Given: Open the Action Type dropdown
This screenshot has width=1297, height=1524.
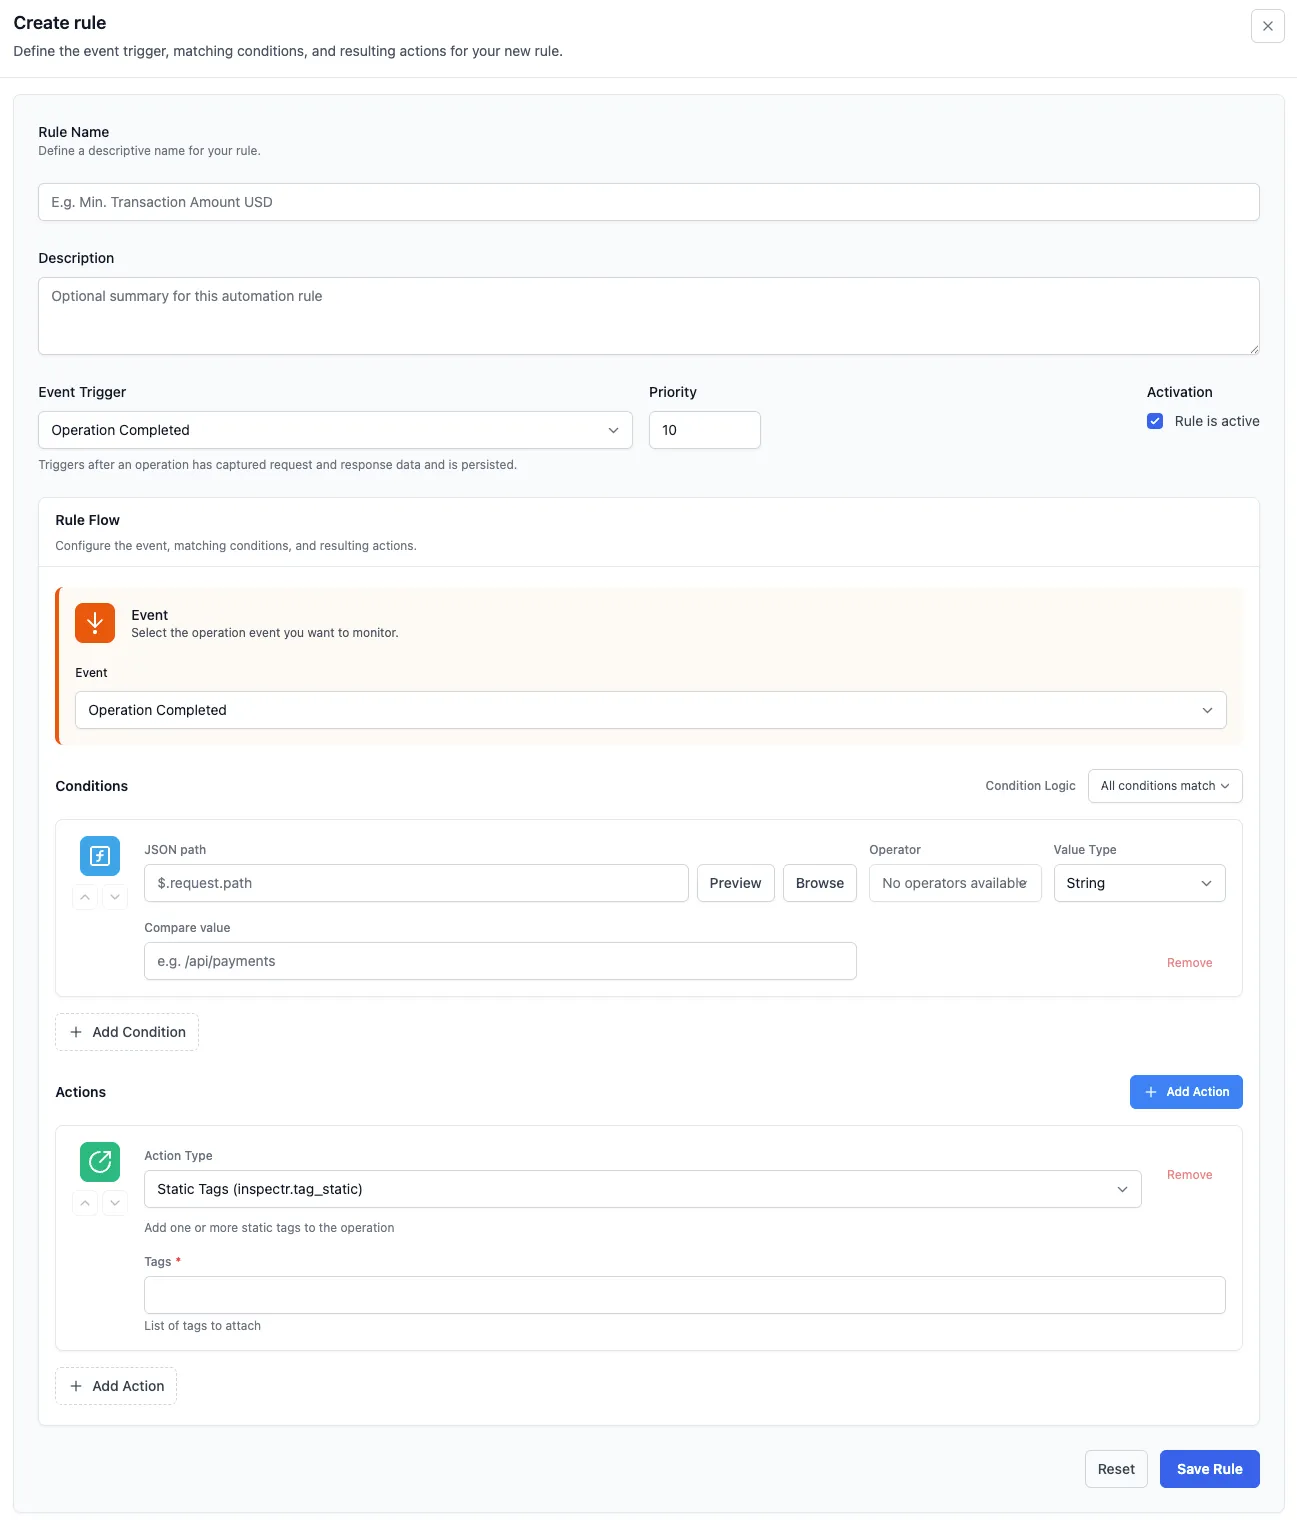Looking at the screenshot, I should [x=642, y=1189].
